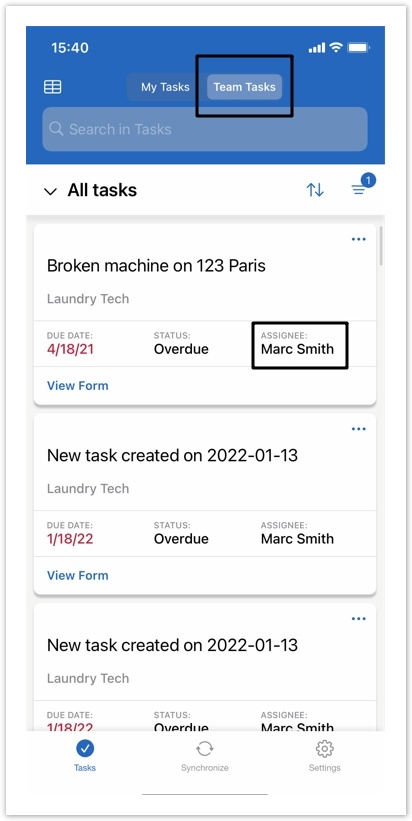The width and height of the screenshot is (412, 821).
Task: Open Broken machine on 123 Paris task
Action: coord(157,266)
